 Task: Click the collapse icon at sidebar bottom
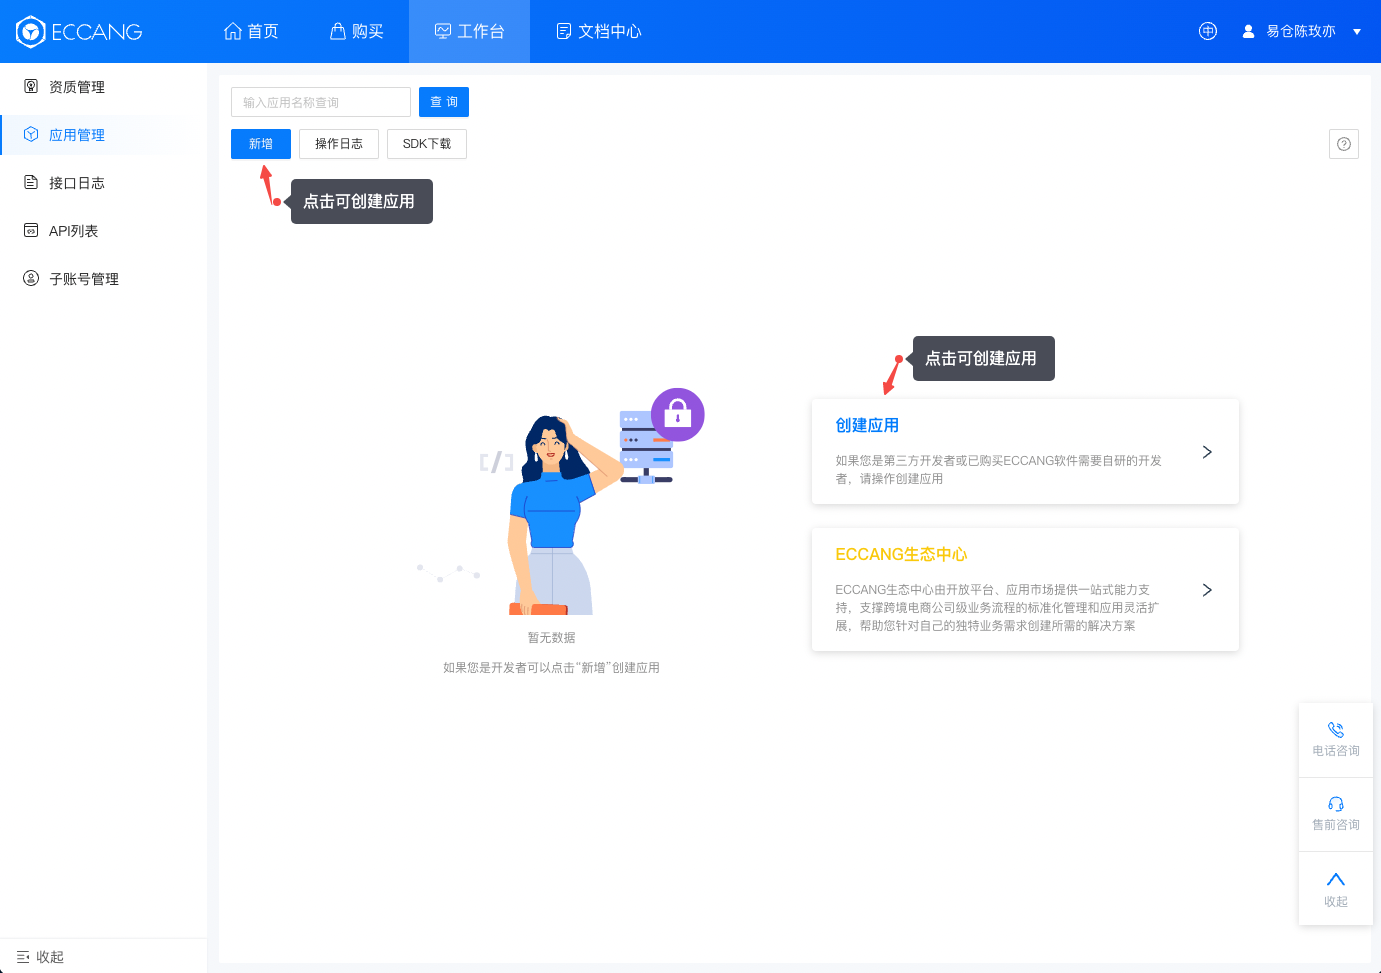coord(23,957)
